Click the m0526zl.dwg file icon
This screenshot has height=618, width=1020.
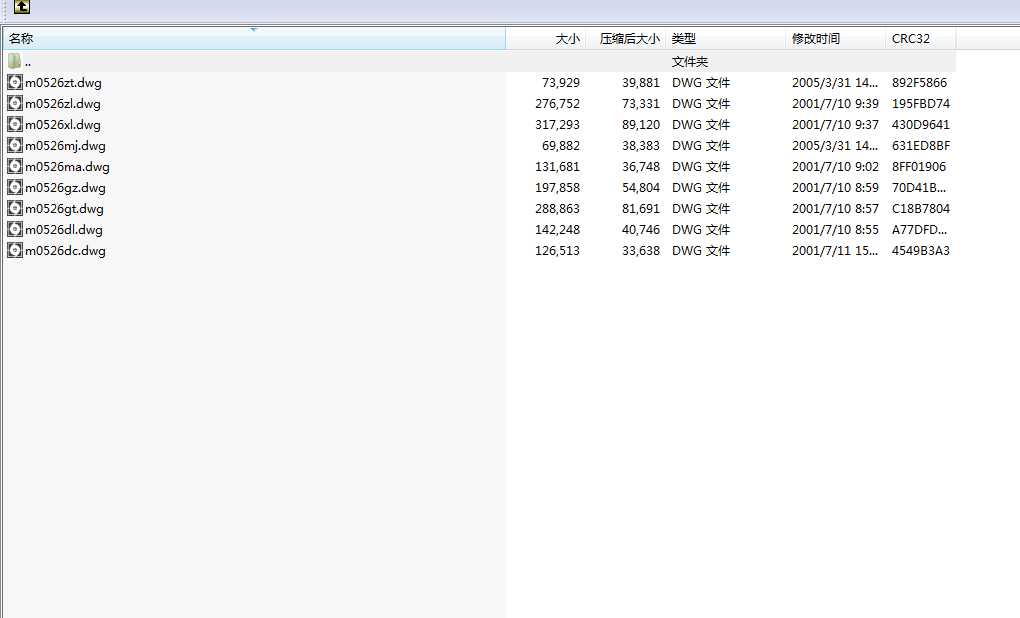[14, 103]
